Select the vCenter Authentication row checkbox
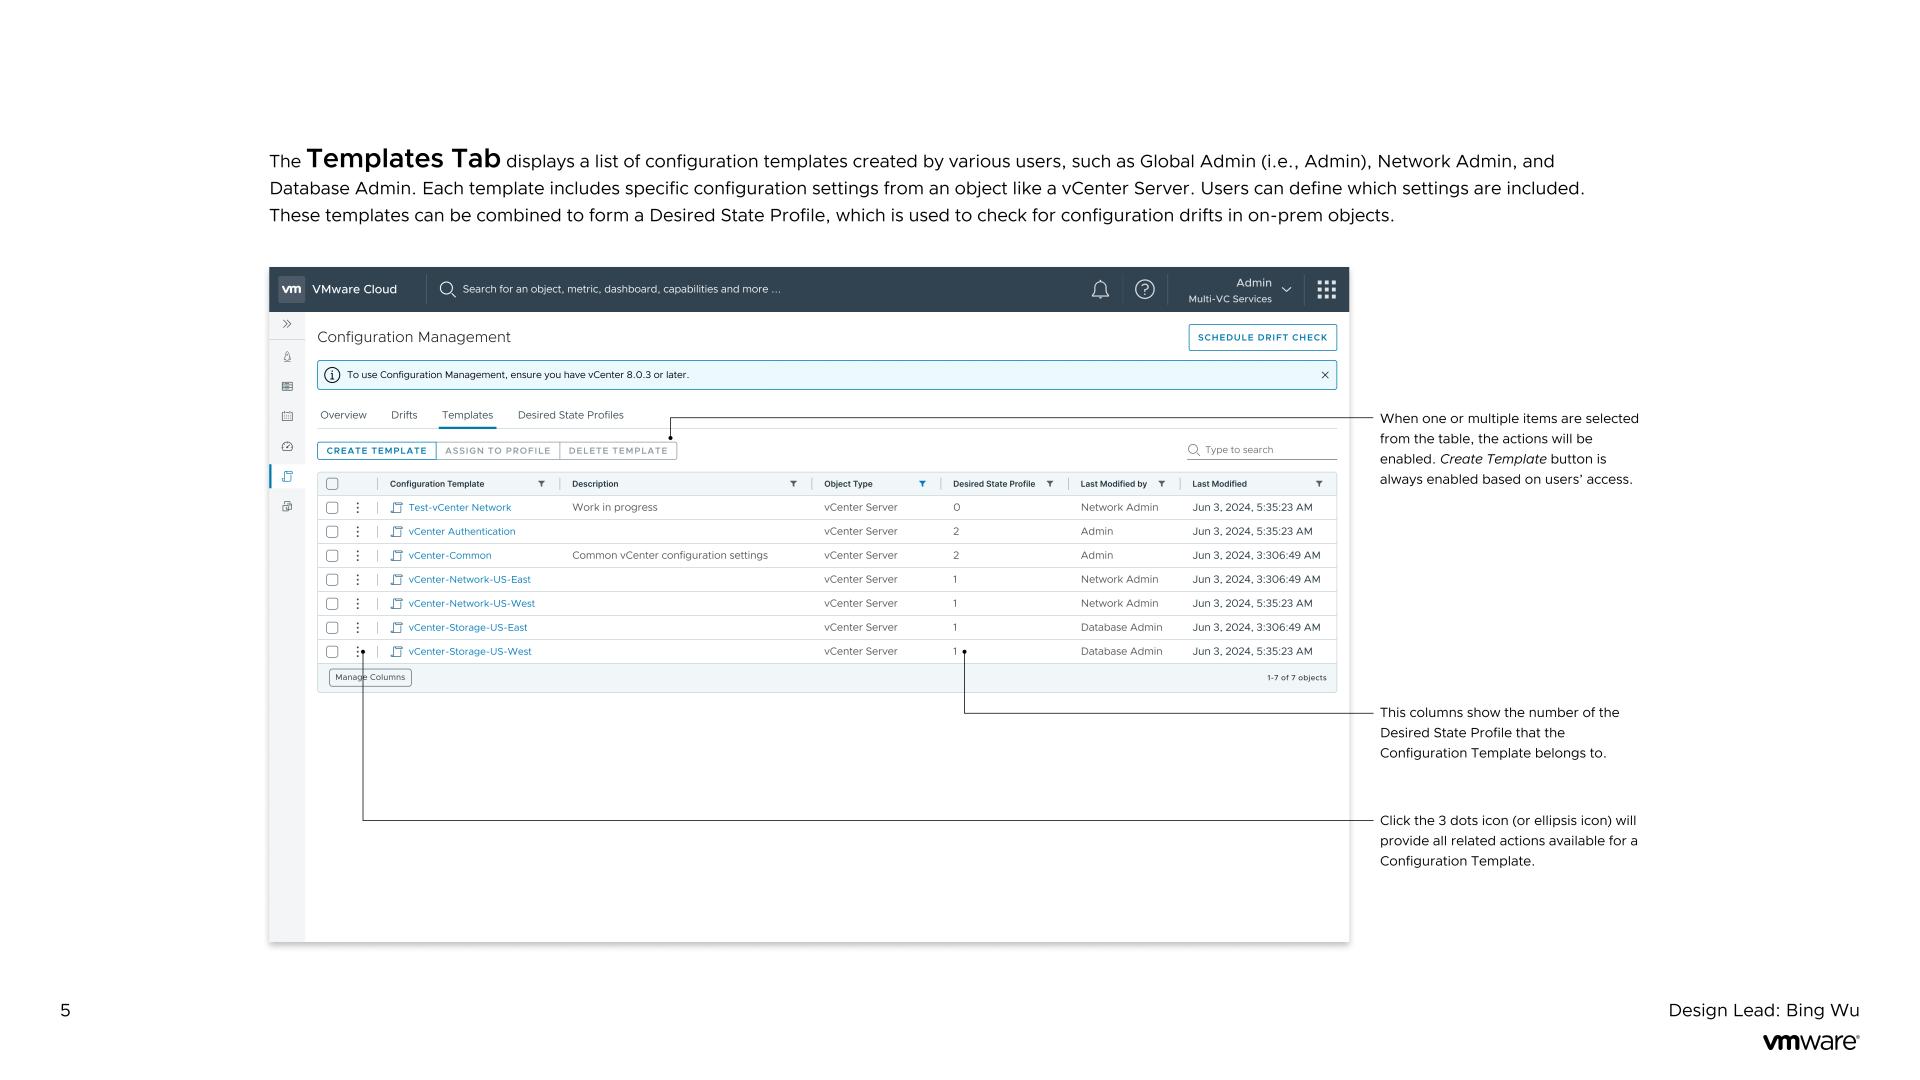 pyautogui.click(x=332, y=531)
